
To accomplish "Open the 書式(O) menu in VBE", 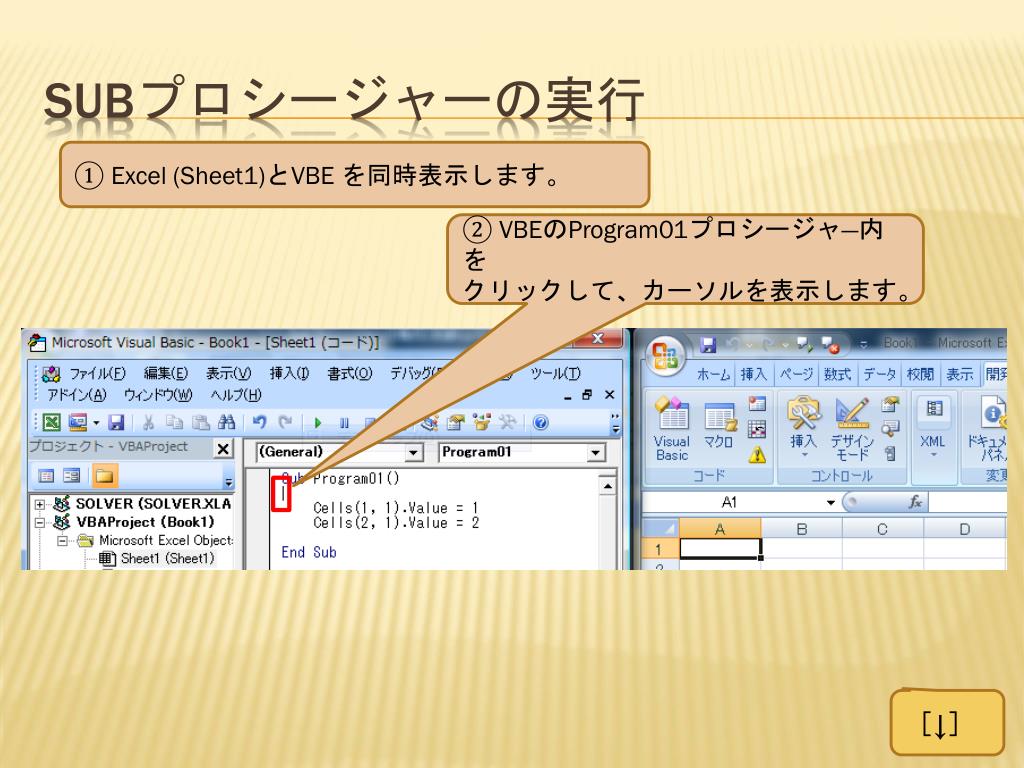I will (x=349, y=374).
